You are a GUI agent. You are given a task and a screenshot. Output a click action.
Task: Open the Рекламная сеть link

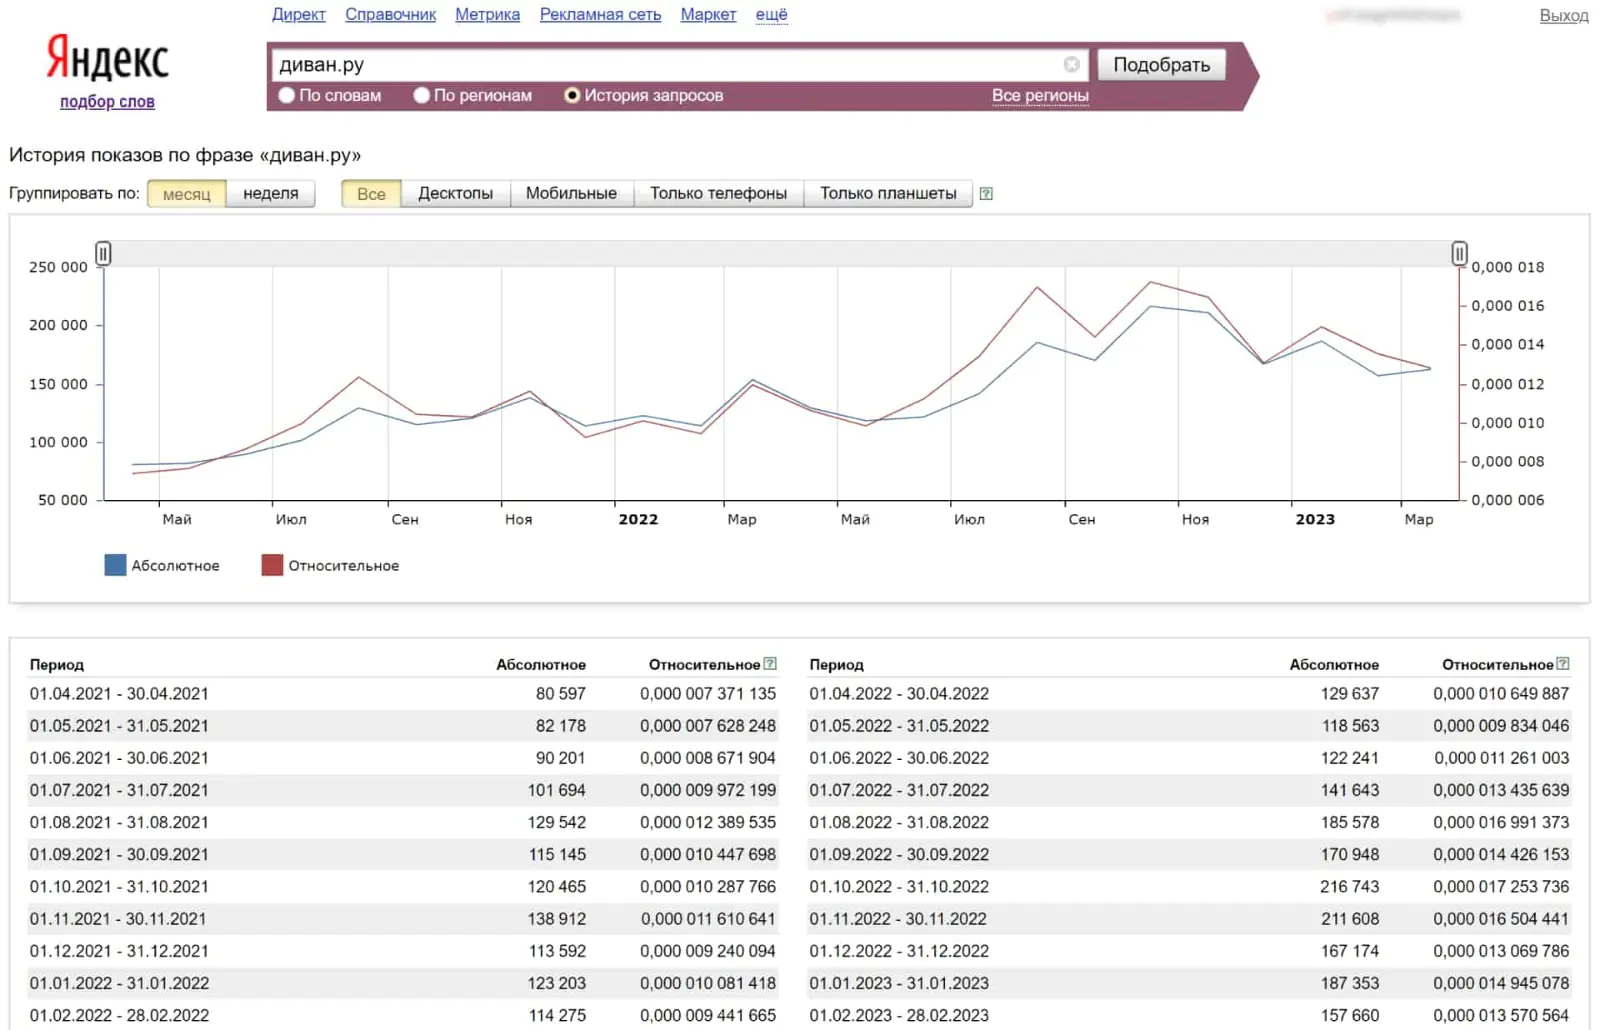(x=601, y=15)
